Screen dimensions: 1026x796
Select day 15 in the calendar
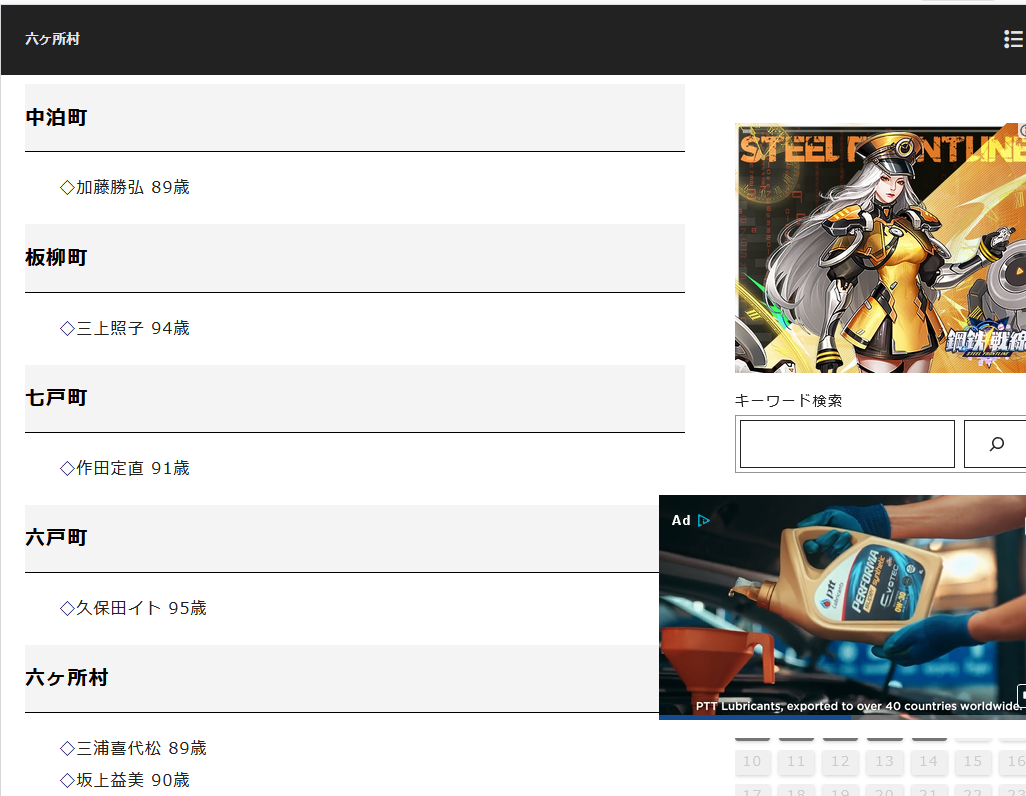click(972, 762)
